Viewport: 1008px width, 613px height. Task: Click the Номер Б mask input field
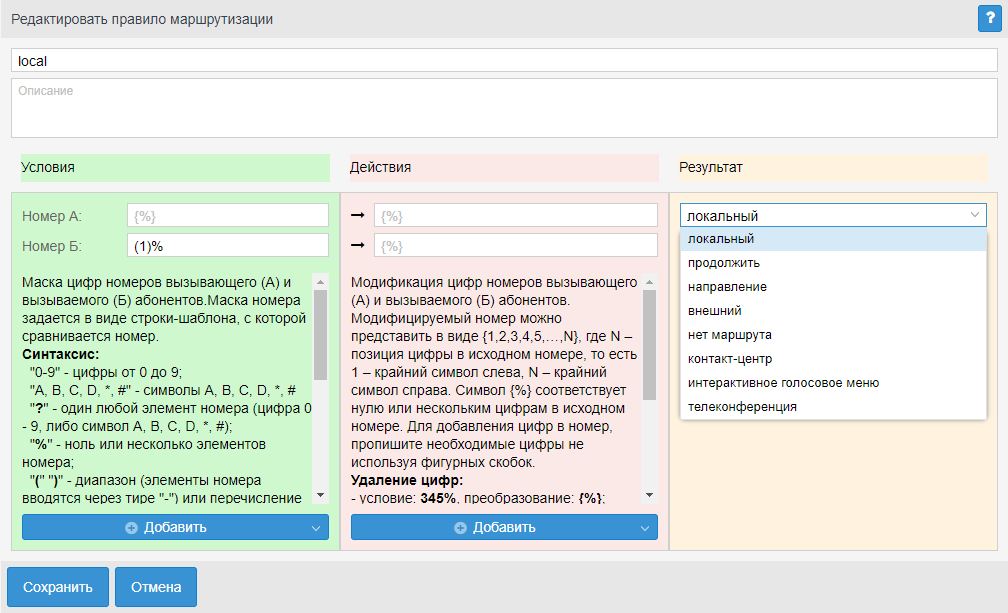click(228, 245)
